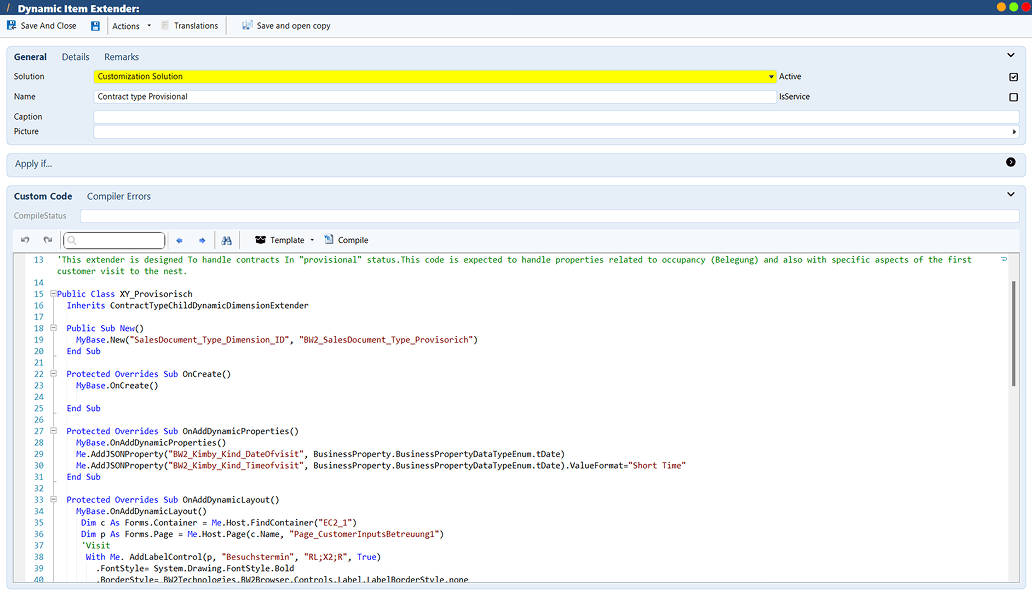Collapse the OnCreate sub fold marker
This screenshot has height=596, width=1032.
pyautogui.click(x=53, y=374)
